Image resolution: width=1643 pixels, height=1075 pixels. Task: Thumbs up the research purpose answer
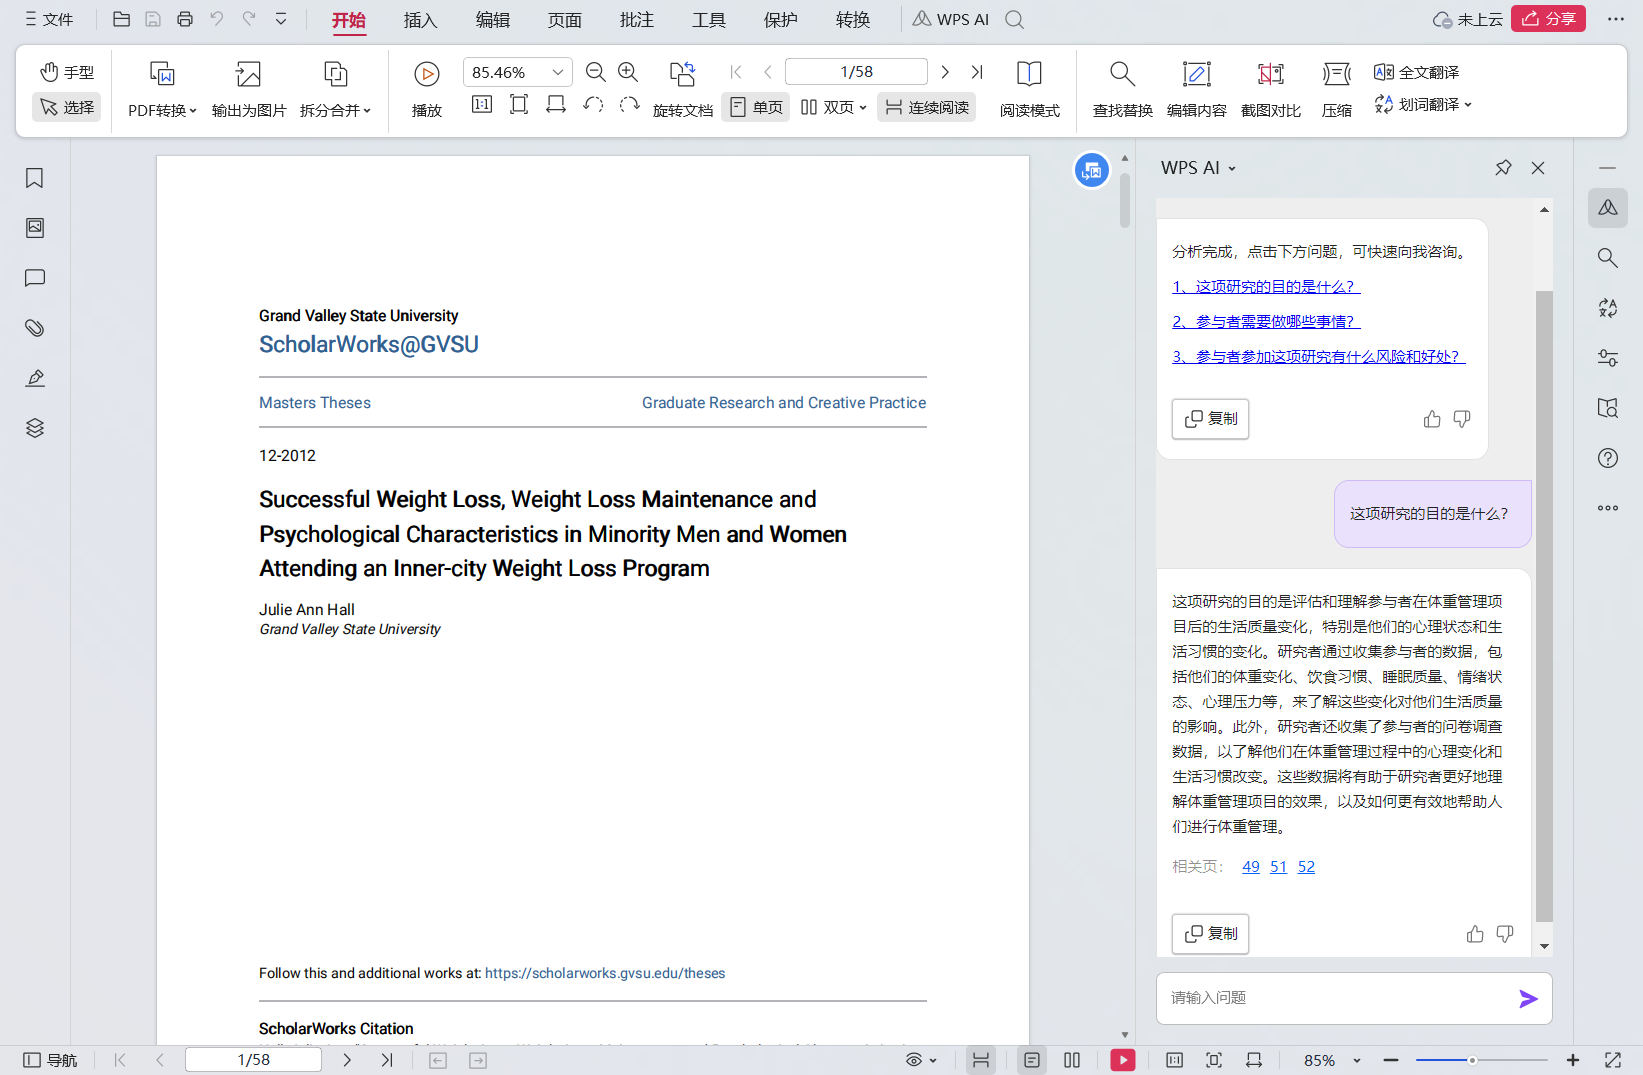pos(1475,934)
